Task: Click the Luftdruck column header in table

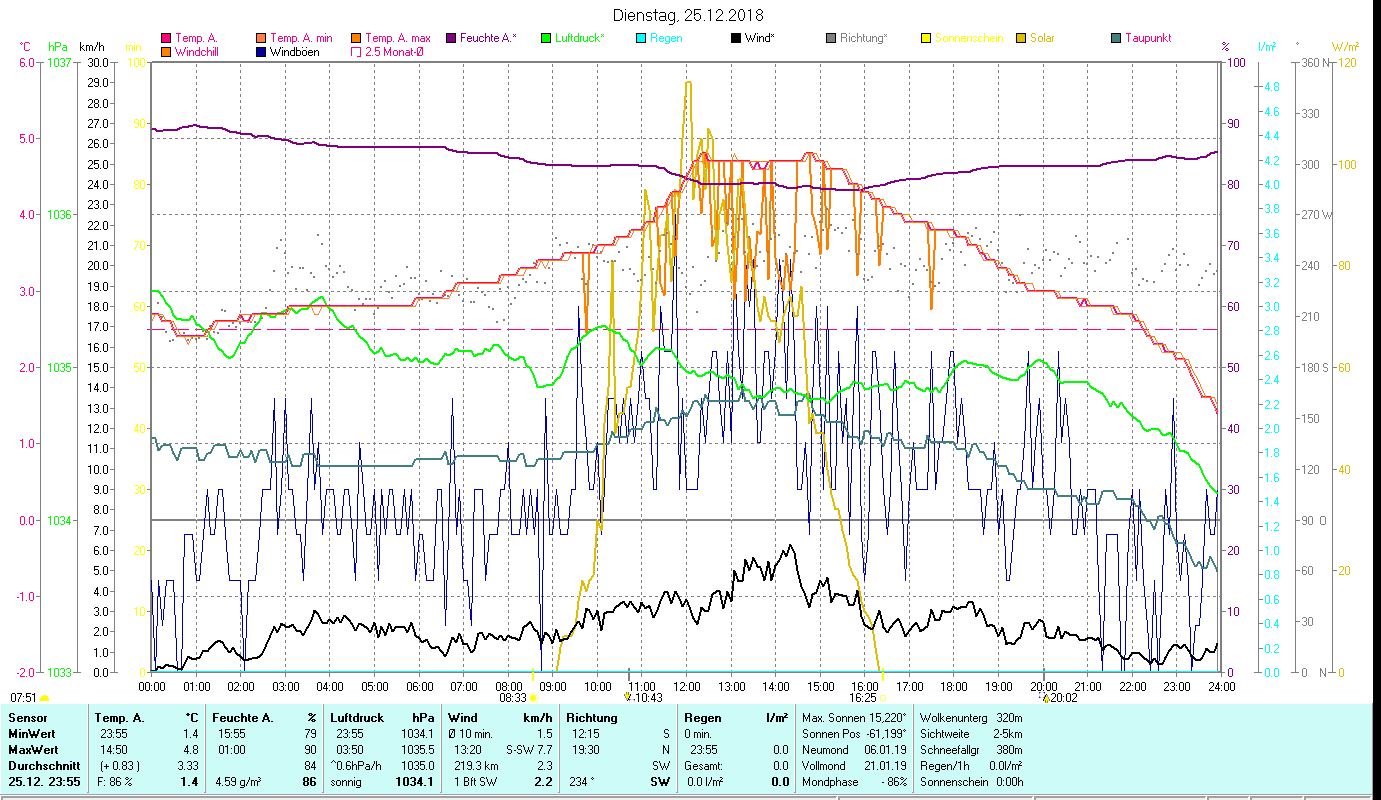Action: coord(359,718)
